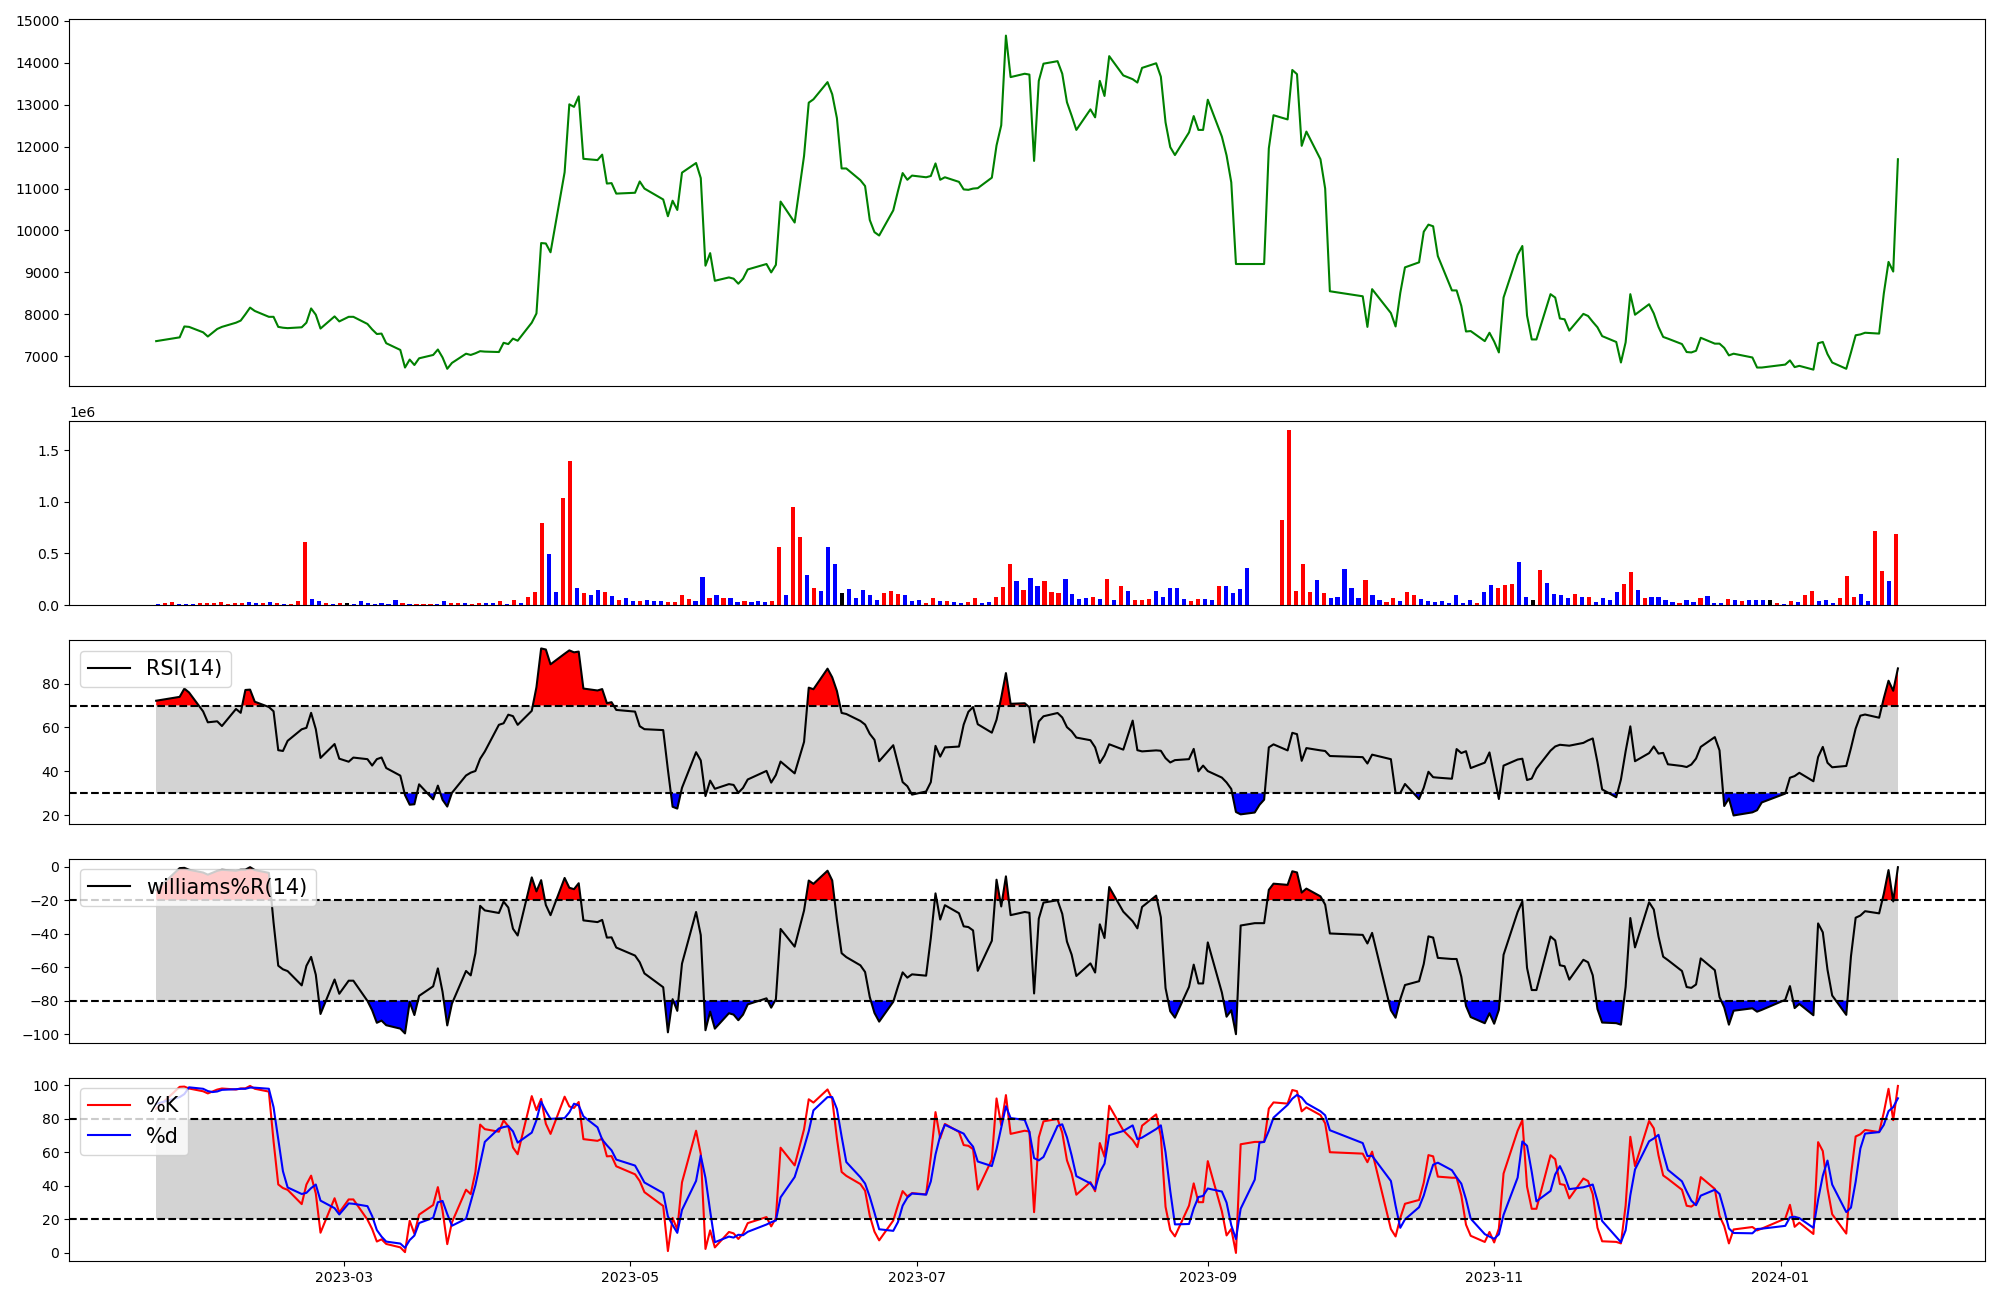Click the 2024-01 x-axis date label
Image resolution: width=2000 pixels, height=1300 pixels.
coord(1781,1277)
